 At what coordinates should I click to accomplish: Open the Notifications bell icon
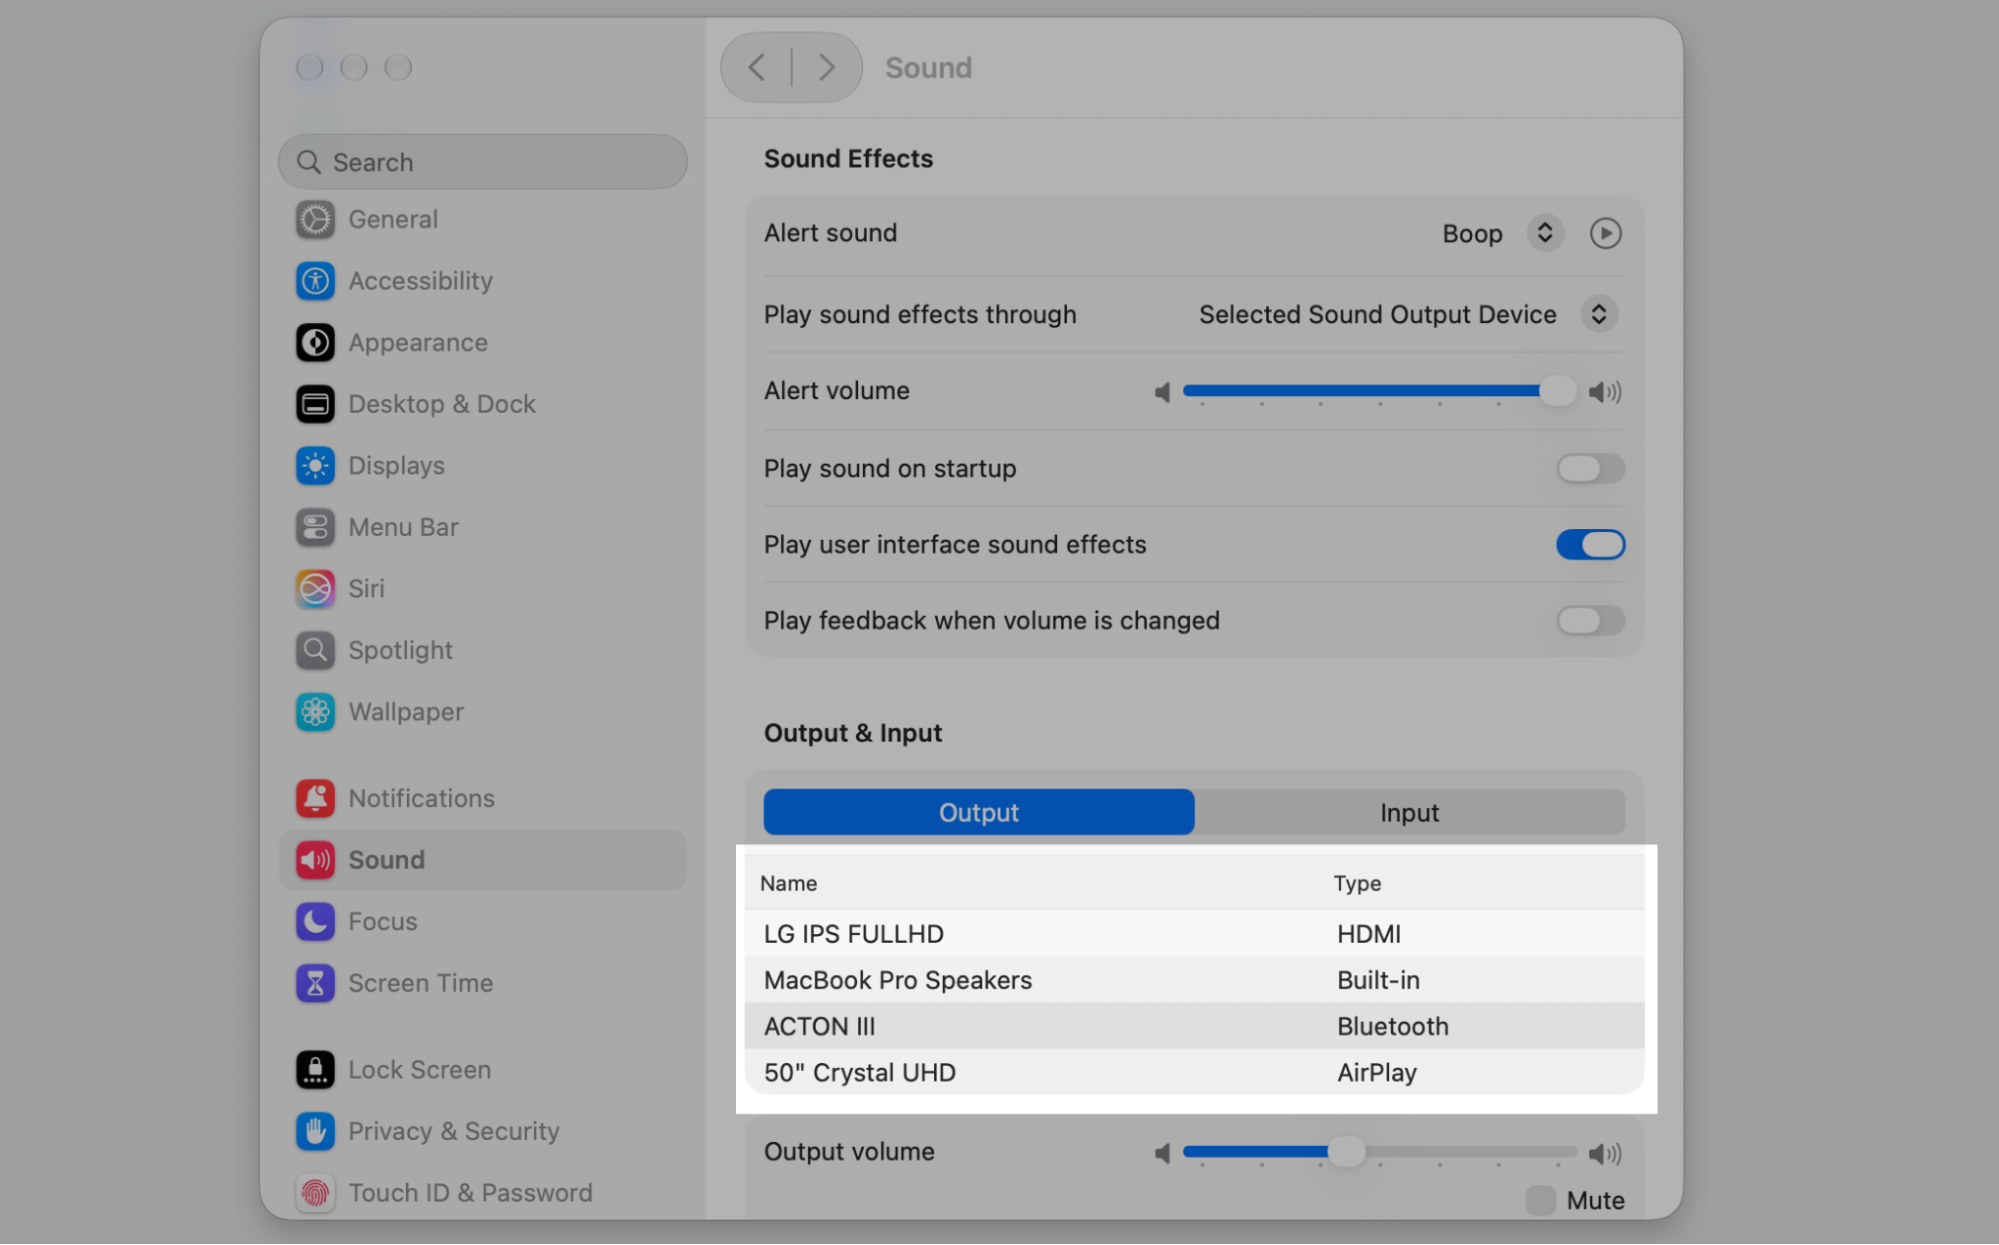315,798
